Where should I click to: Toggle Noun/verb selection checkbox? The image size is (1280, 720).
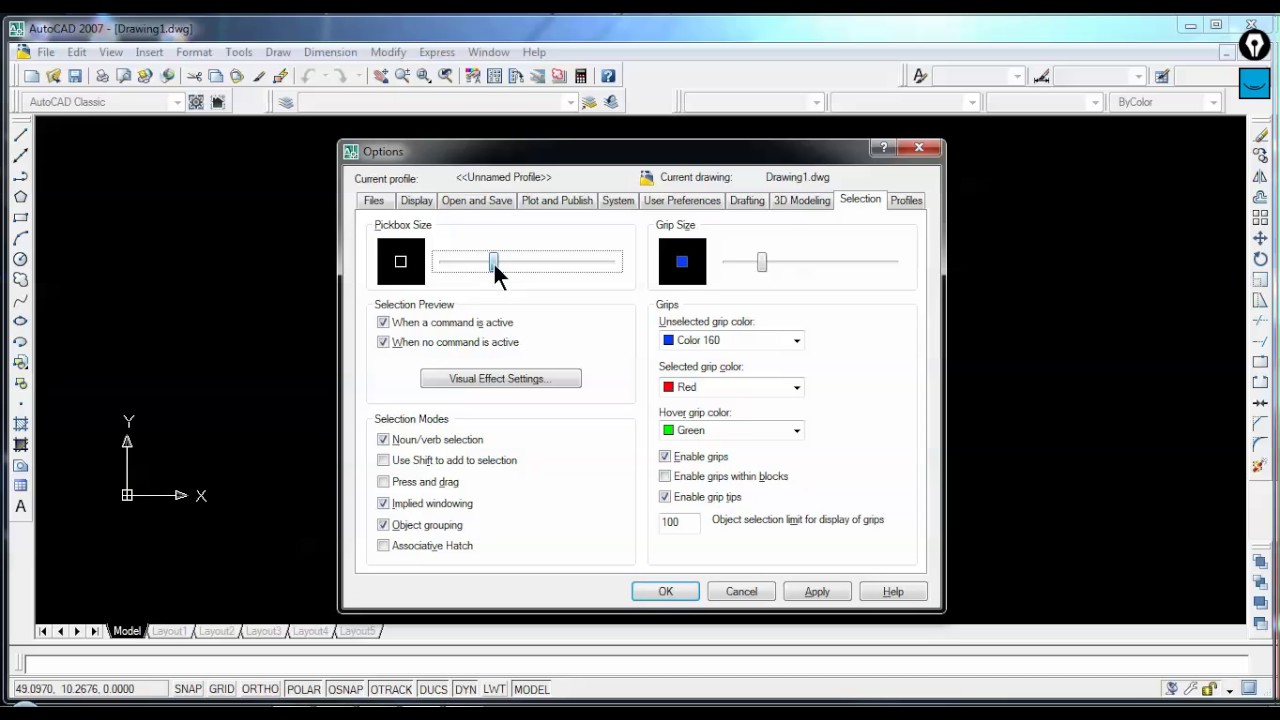click(x=383, y=439)
